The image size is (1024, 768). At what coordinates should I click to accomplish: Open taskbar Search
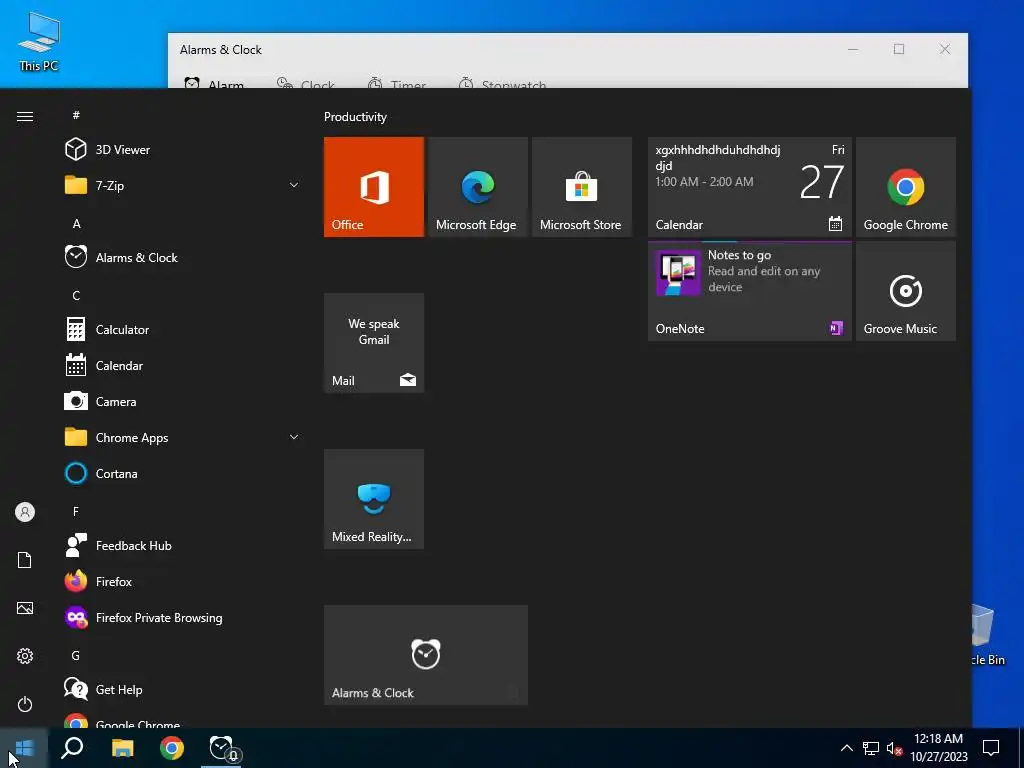(x=72, y=748)
